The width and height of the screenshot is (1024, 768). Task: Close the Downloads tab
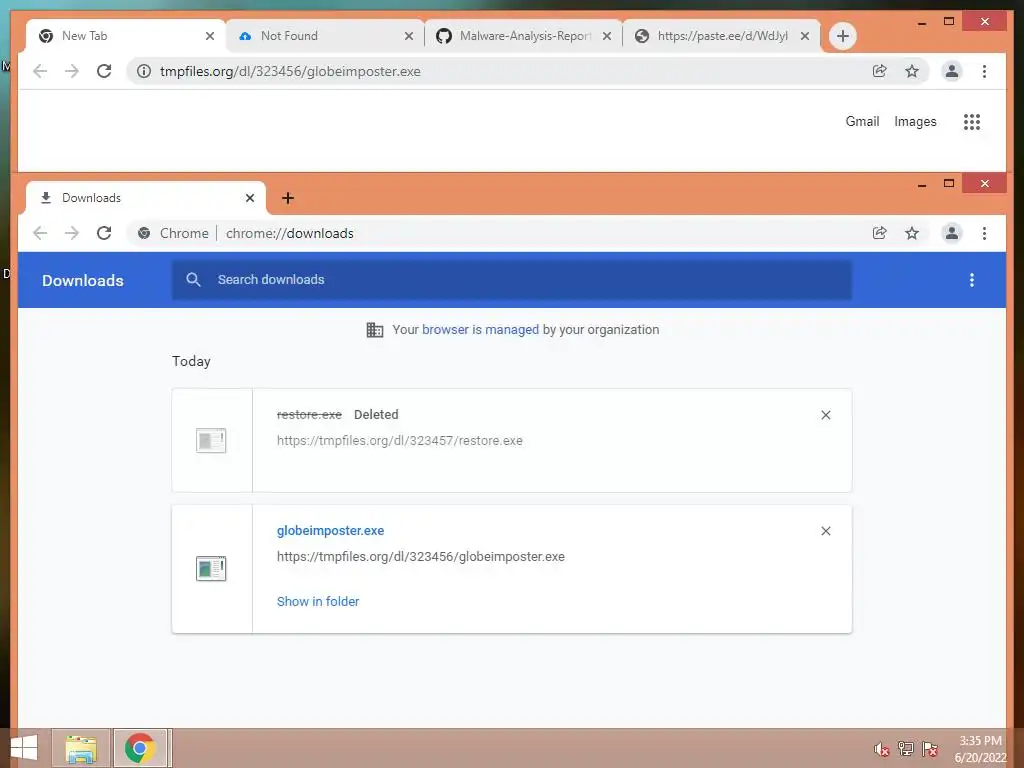click(x=249, y=198)
